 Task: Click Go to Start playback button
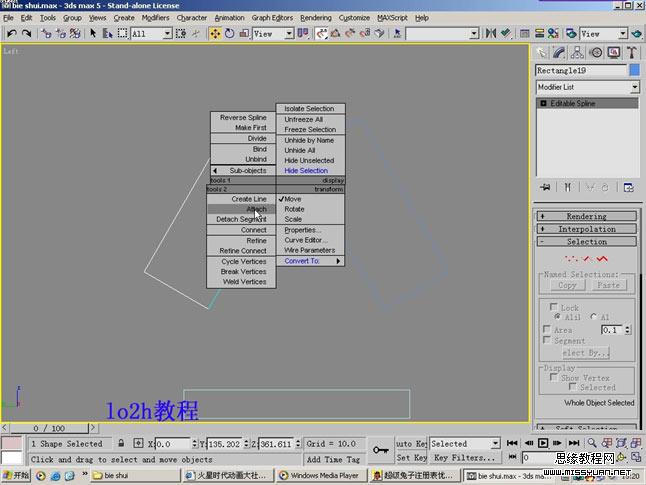click(512, 443)
